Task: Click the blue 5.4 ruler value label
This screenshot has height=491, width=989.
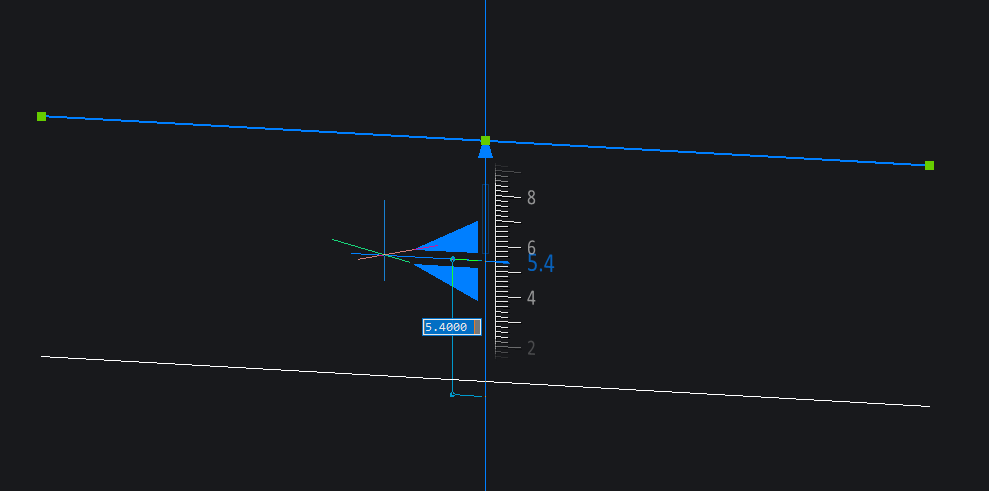Action: [x=541, y=265]
